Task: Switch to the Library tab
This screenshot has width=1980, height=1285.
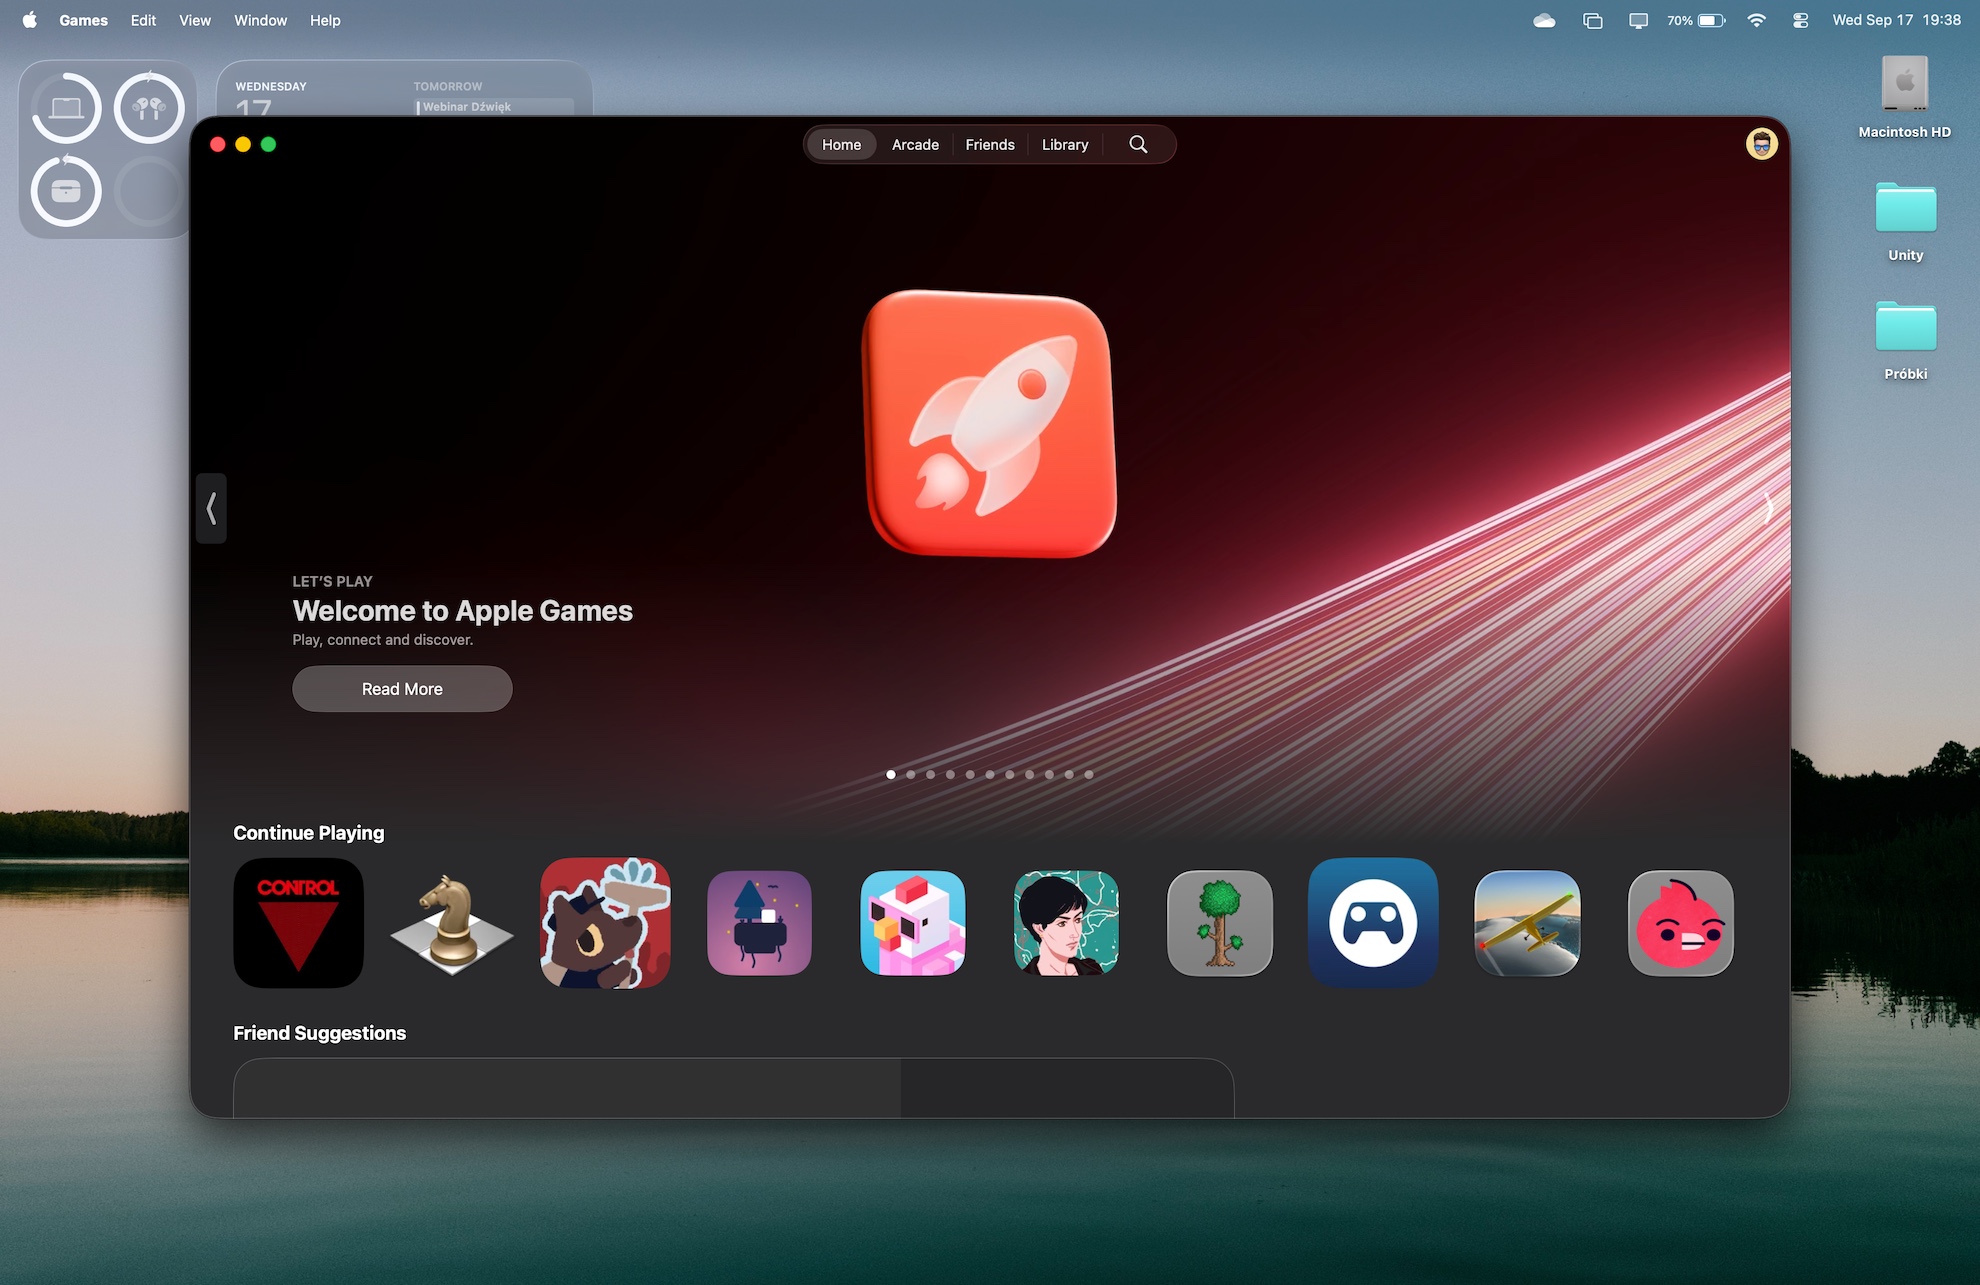Action: [x=1065, y=144]
